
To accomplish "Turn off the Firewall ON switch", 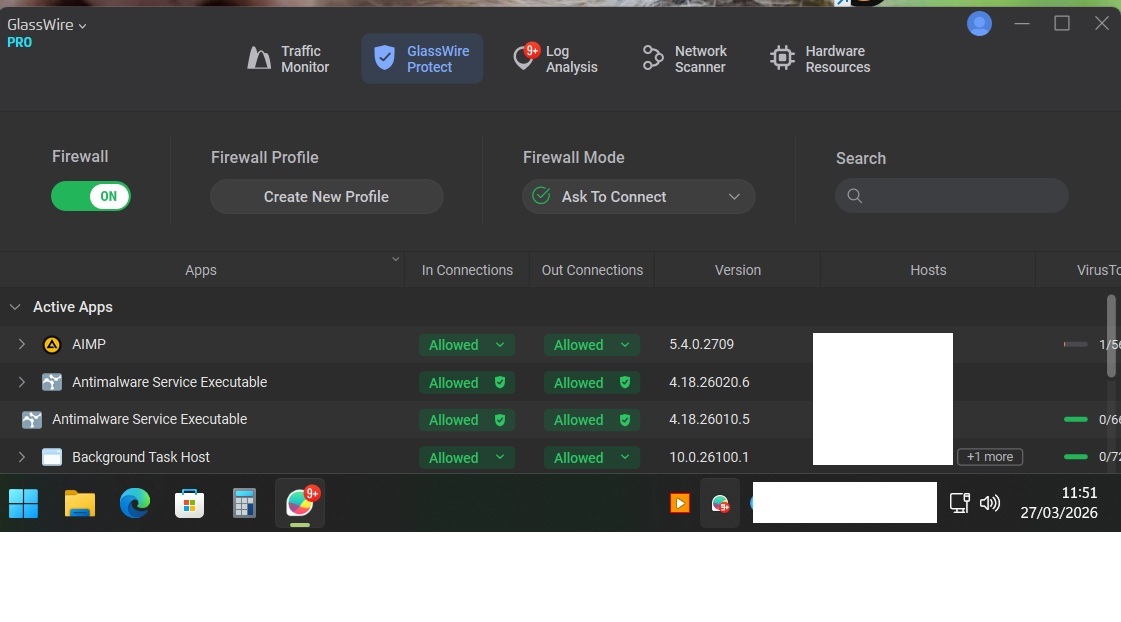I will click(x=91, y=197).
